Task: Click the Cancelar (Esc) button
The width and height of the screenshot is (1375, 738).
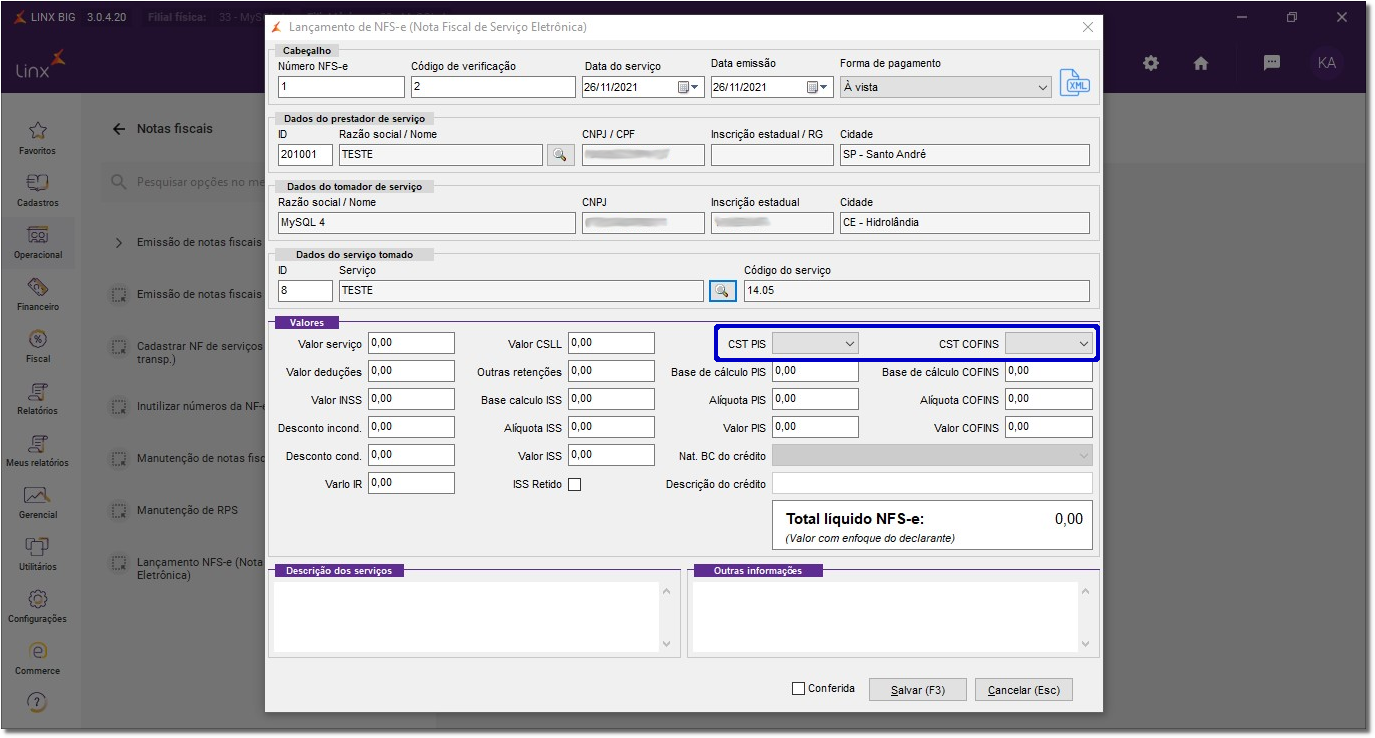Action: point(1024,690)
